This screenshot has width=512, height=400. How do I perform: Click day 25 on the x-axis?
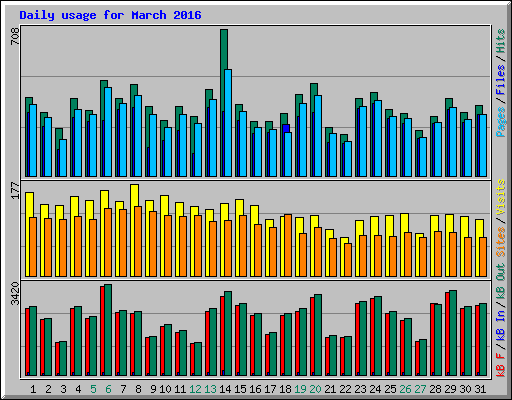(x=390, y=389)
